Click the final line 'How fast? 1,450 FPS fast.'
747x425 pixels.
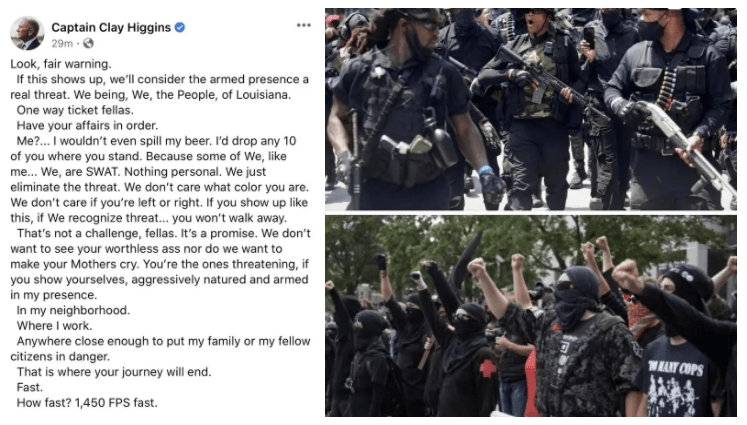tap(87, 403)
